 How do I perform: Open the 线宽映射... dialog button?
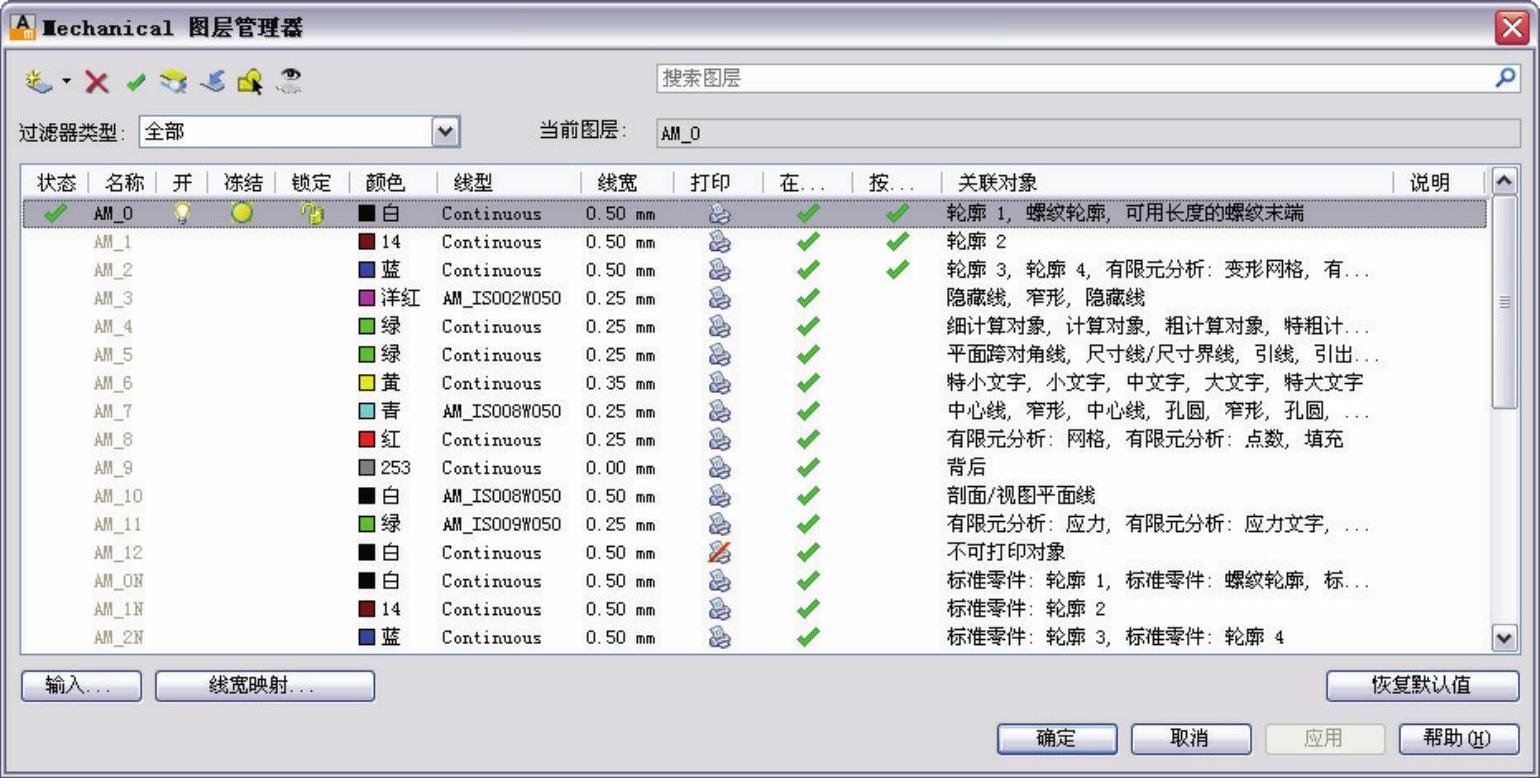pos(265,685)
